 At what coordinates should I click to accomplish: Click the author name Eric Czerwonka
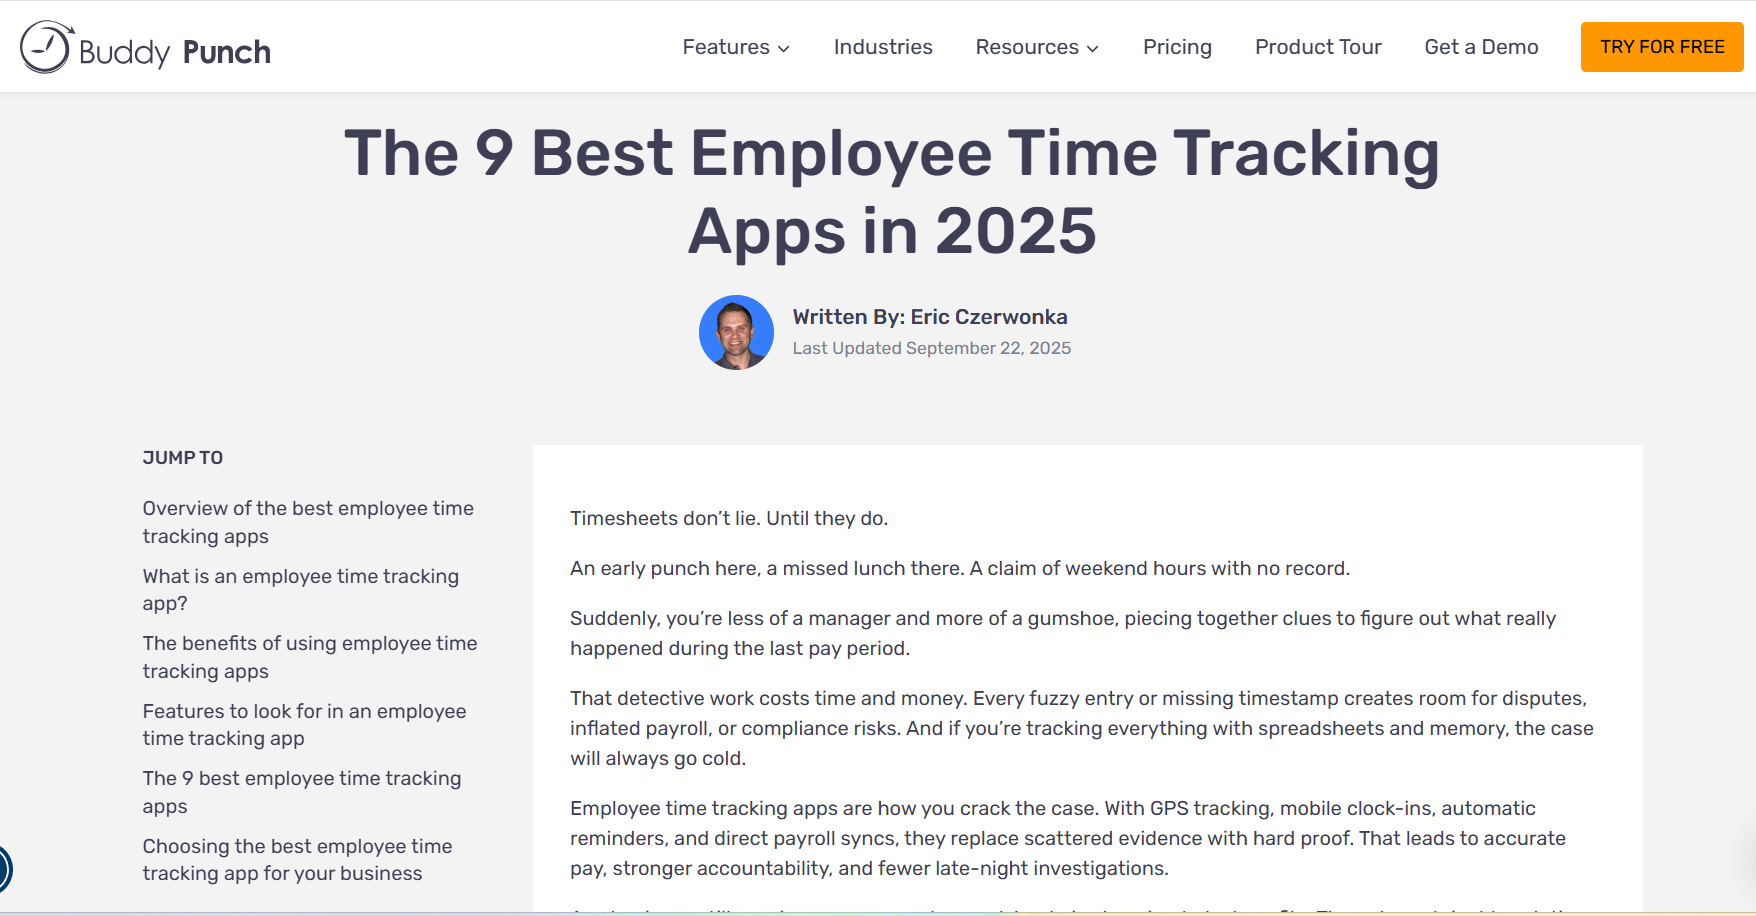[988, 317]
